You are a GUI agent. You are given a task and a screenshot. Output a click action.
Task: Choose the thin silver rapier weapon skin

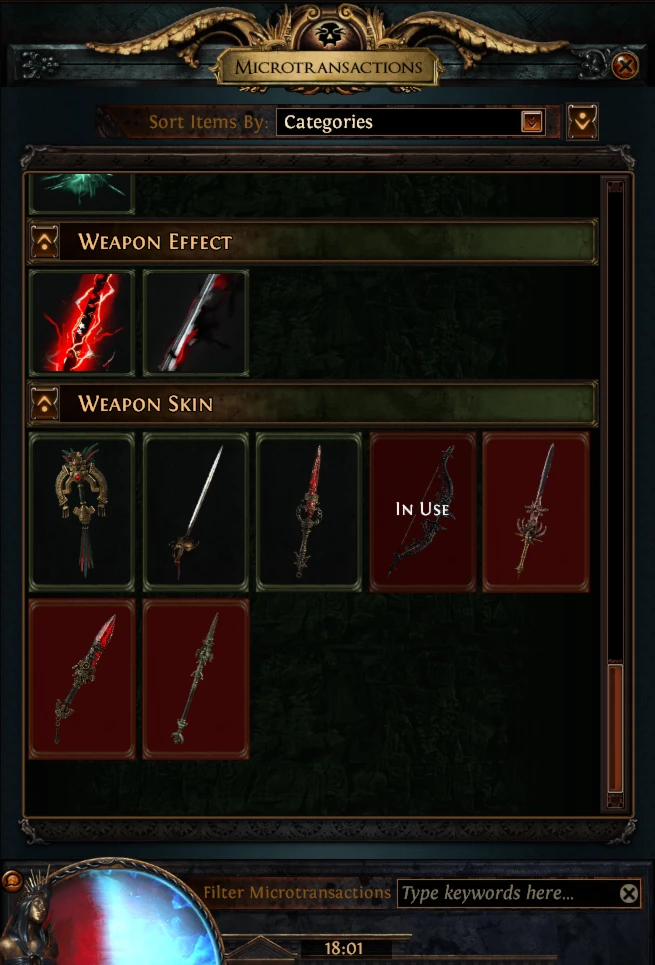coord(196,512)
